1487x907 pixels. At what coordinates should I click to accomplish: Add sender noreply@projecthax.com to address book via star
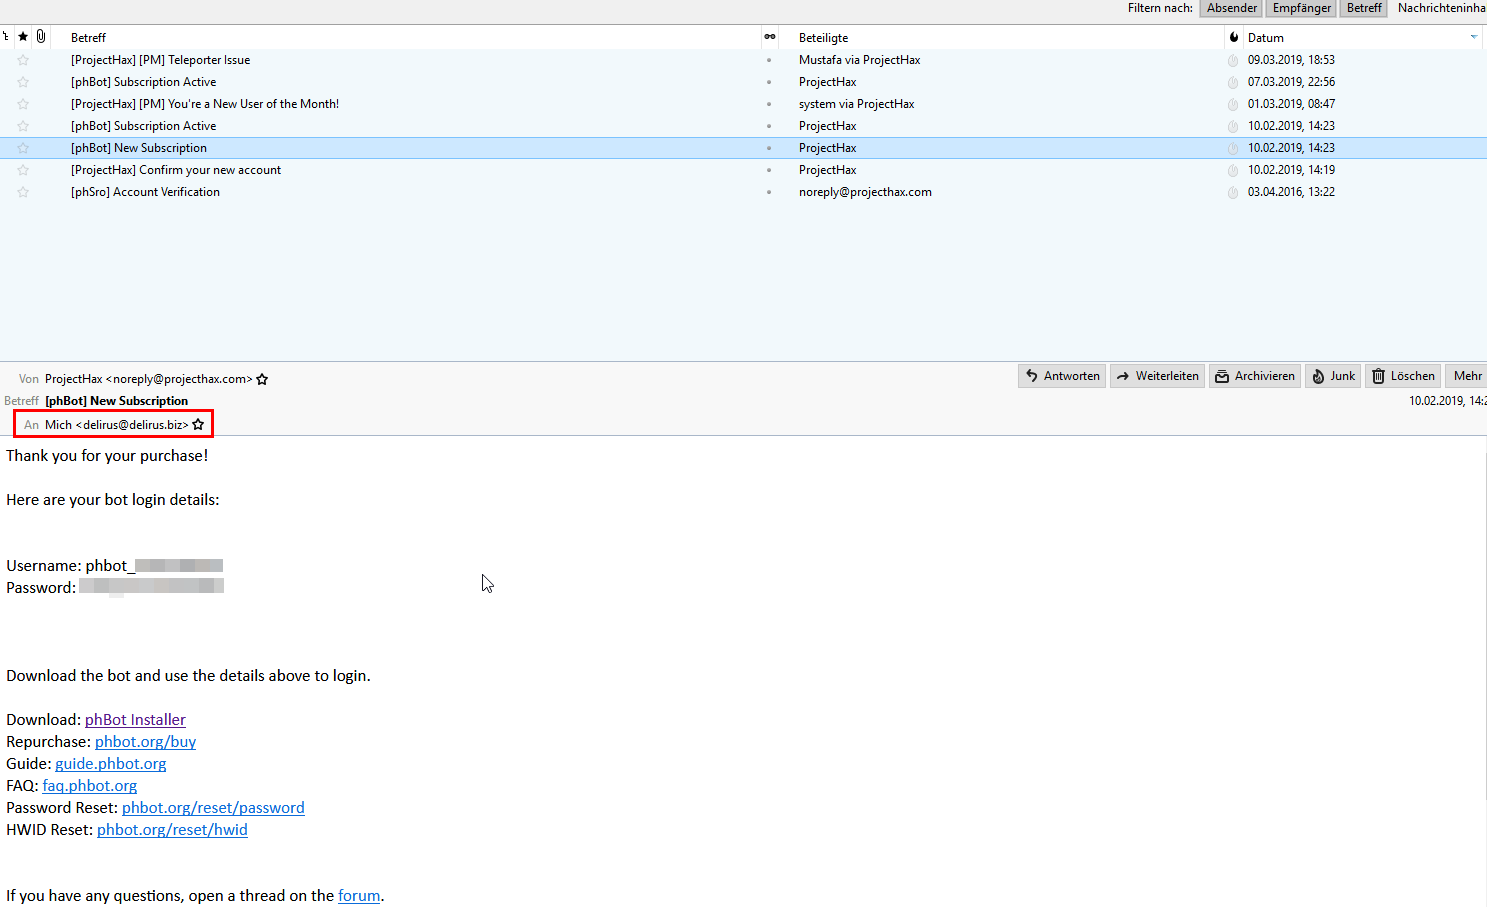262,380
